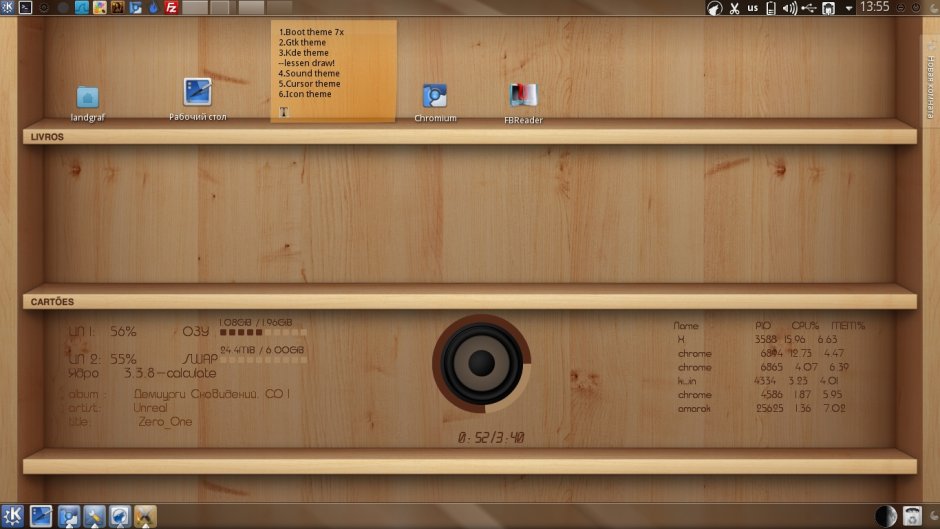Open the USB device notifier icon
This screenshot has width=940, height=529.
click(809, 8)
